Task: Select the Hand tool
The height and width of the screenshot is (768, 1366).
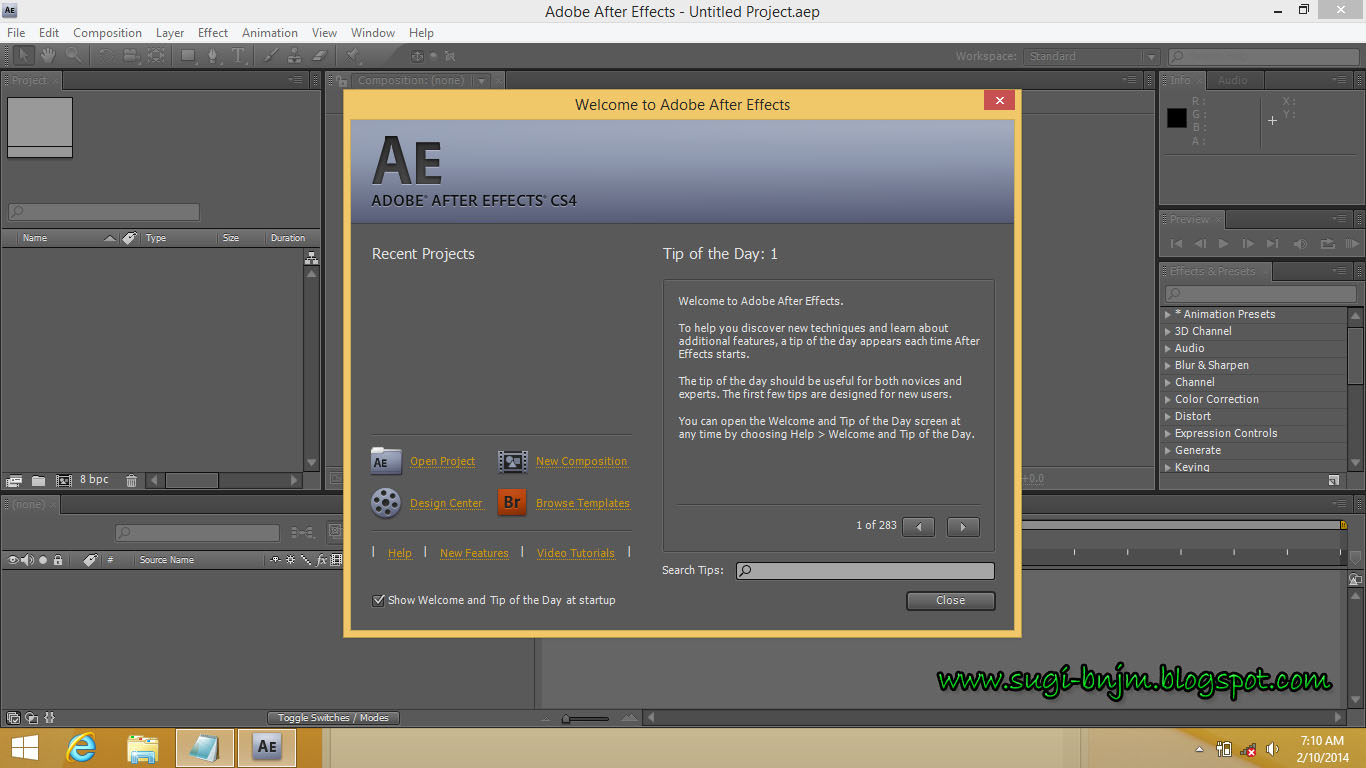Action: 47,56
